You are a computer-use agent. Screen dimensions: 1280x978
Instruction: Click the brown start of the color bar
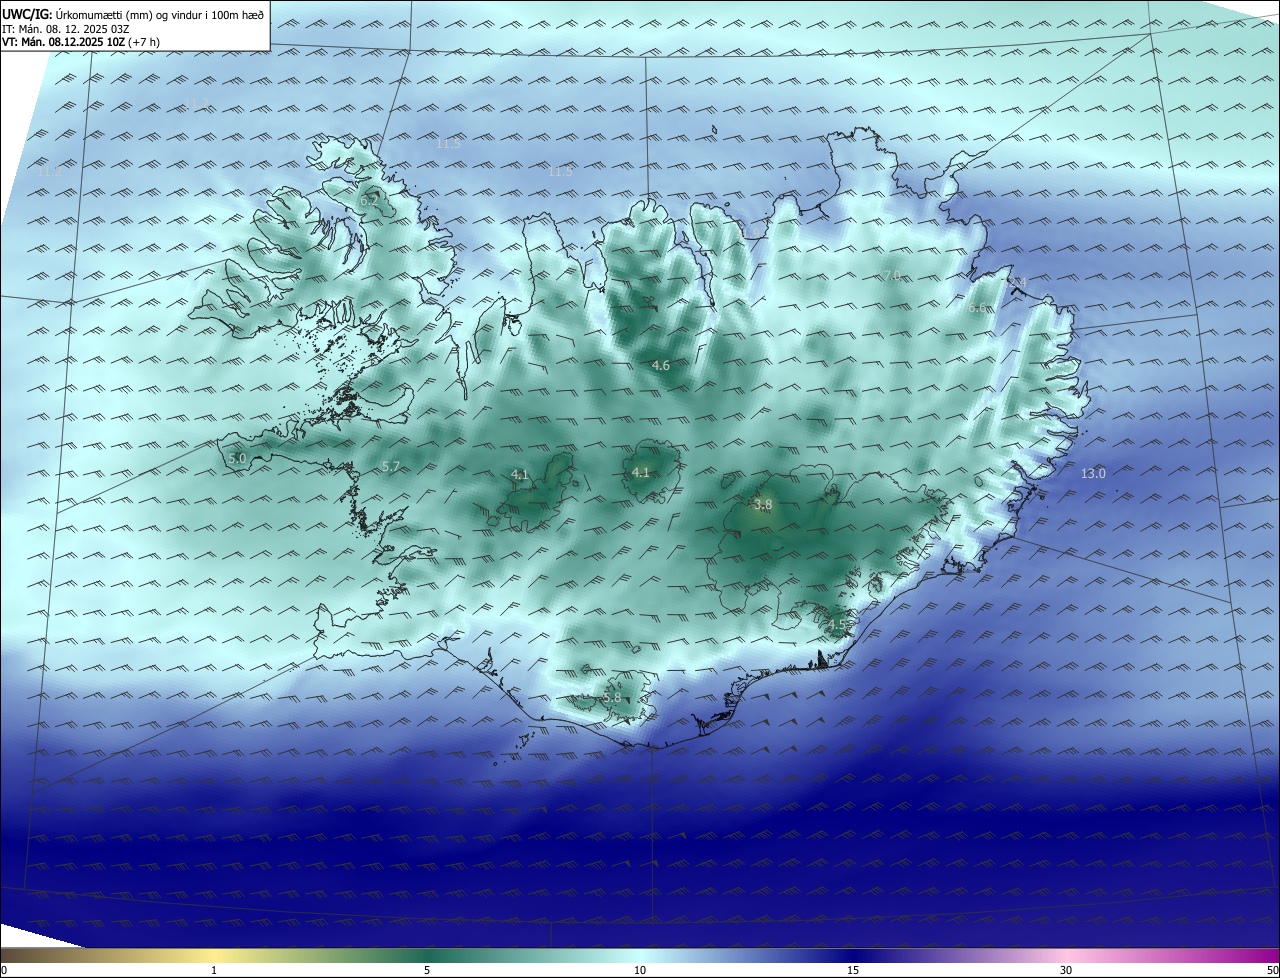pyautogui.click(x=12, y=955)
